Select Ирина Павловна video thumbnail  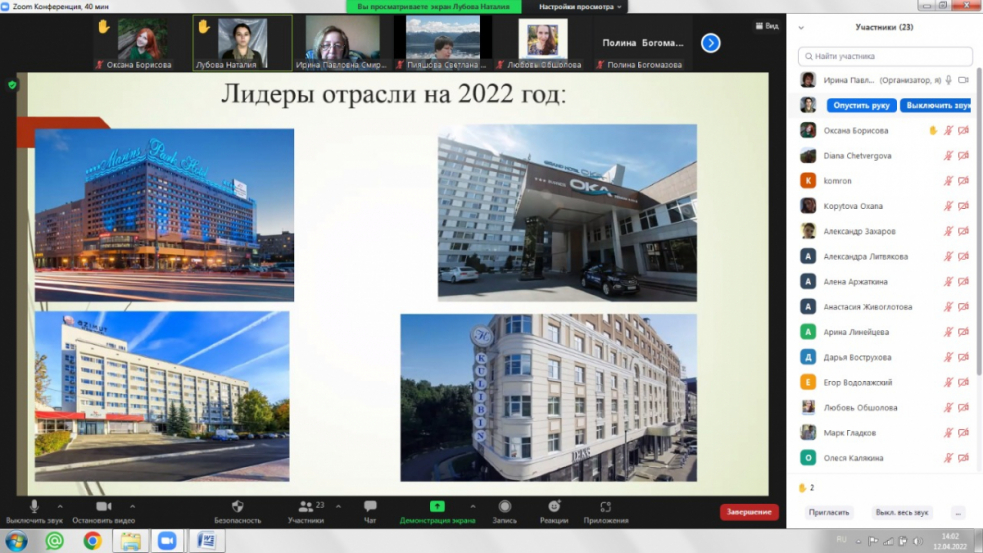(x=342, y=43)
